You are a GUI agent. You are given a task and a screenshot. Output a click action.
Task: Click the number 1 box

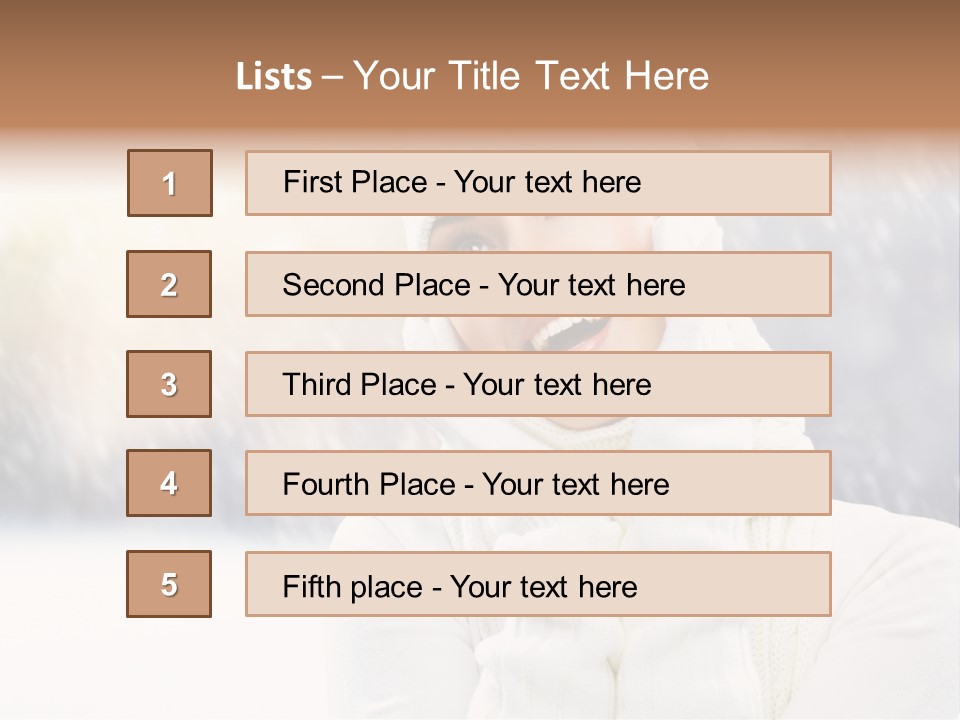170,183
